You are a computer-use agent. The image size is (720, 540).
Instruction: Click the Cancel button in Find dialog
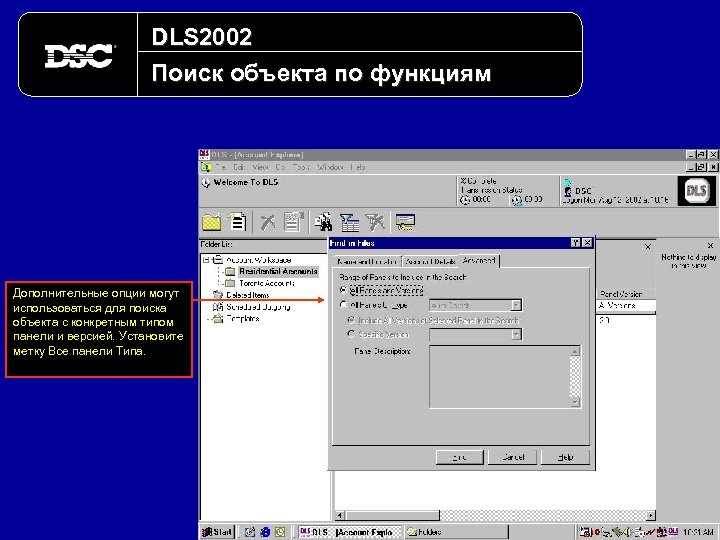pos(513,457)
